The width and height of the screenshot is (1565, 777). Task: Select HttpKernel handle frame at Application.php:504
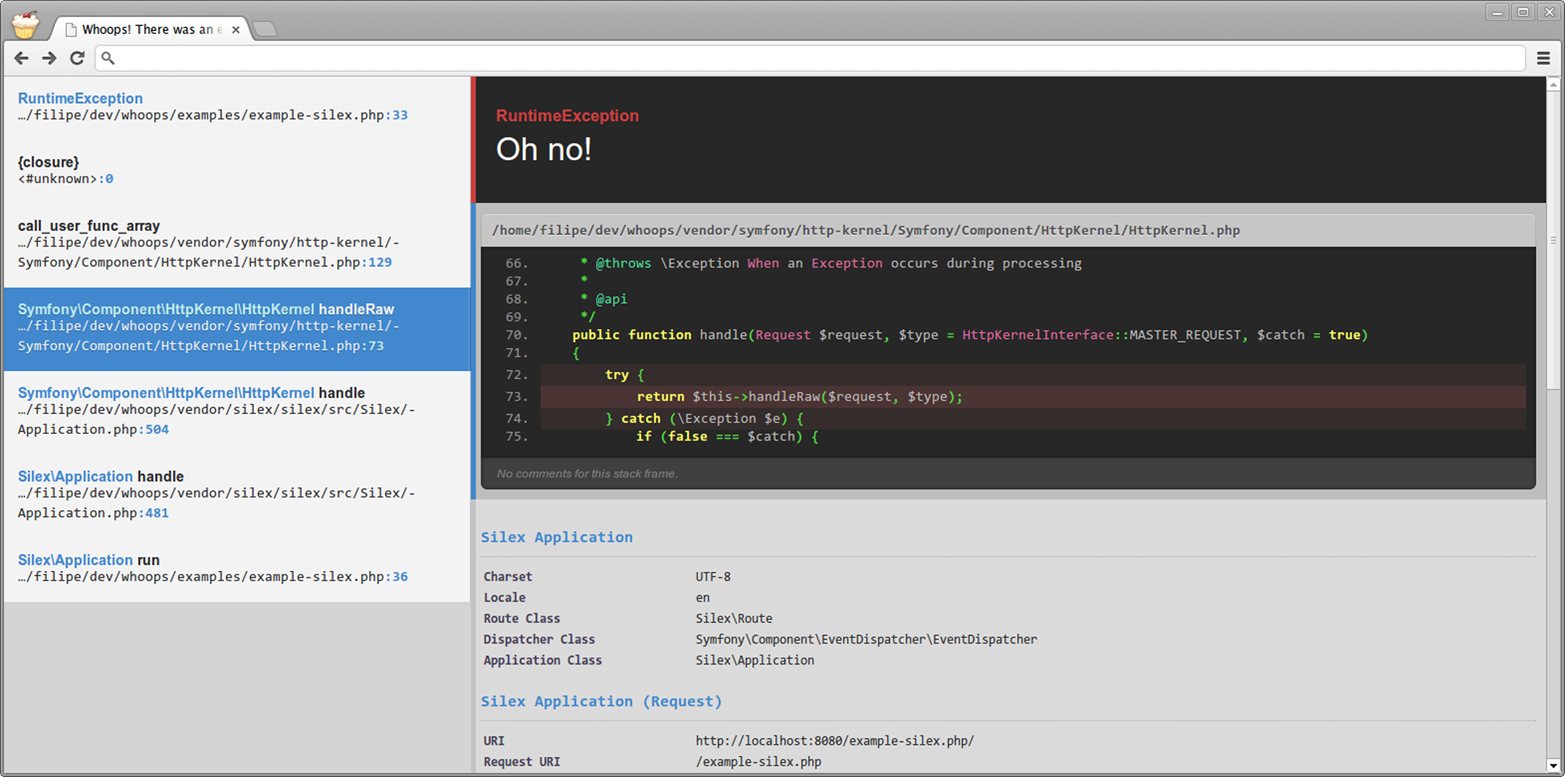(236, 411)
